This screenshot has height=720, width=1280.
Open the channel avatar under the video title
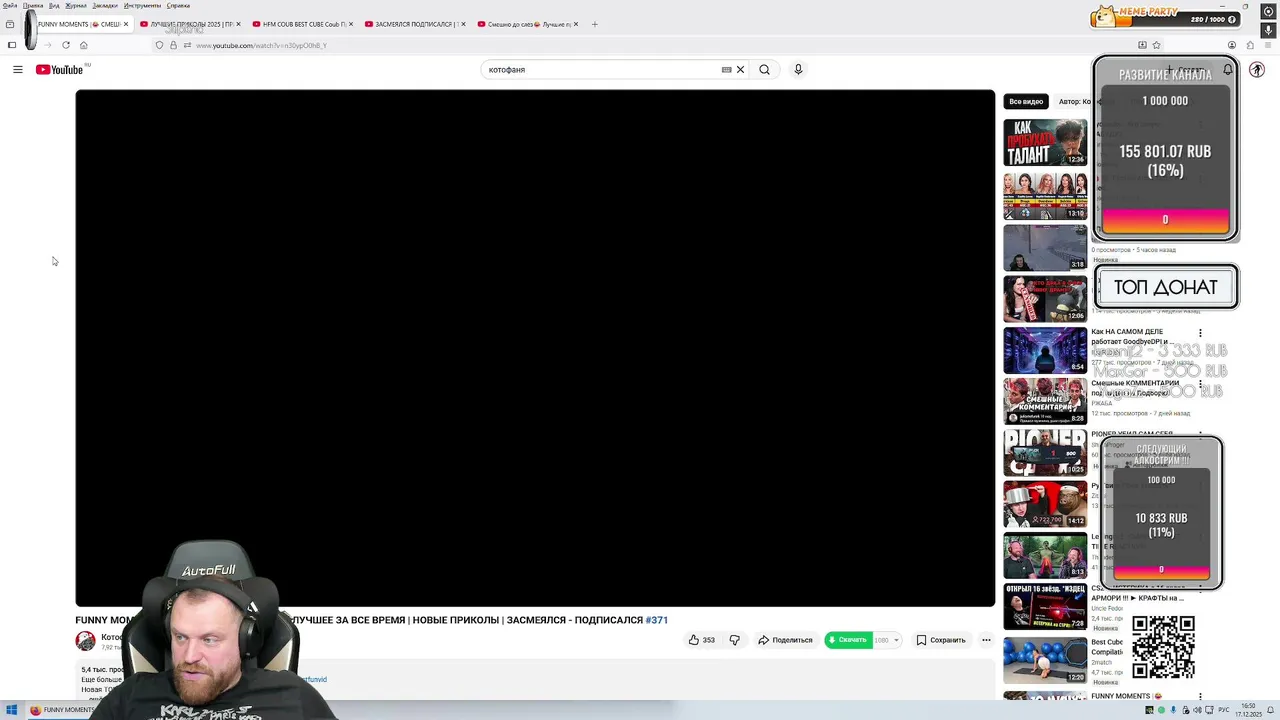(x=86, y=641)
